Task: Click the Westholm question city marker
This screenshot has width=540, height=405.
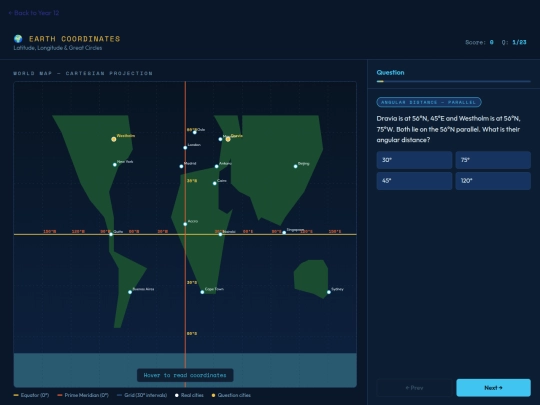Action: (114, 139)
